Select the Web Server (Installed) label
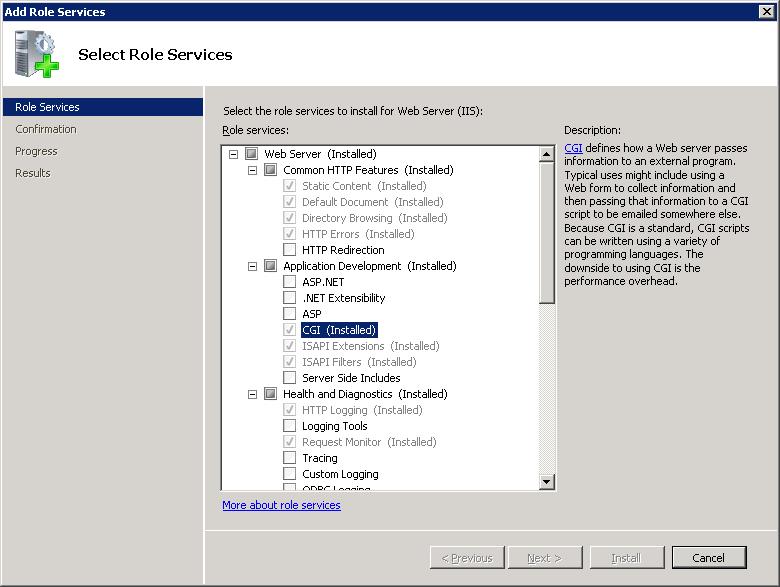Viewport: 780px width, 587px height. point(320,154)
